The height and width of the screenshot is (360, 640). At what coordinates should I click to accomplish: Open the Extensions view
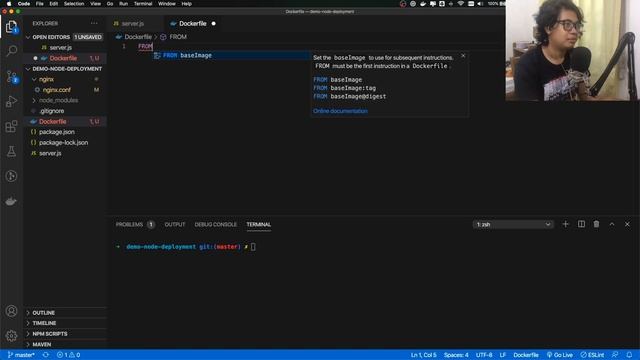point(11,126)
